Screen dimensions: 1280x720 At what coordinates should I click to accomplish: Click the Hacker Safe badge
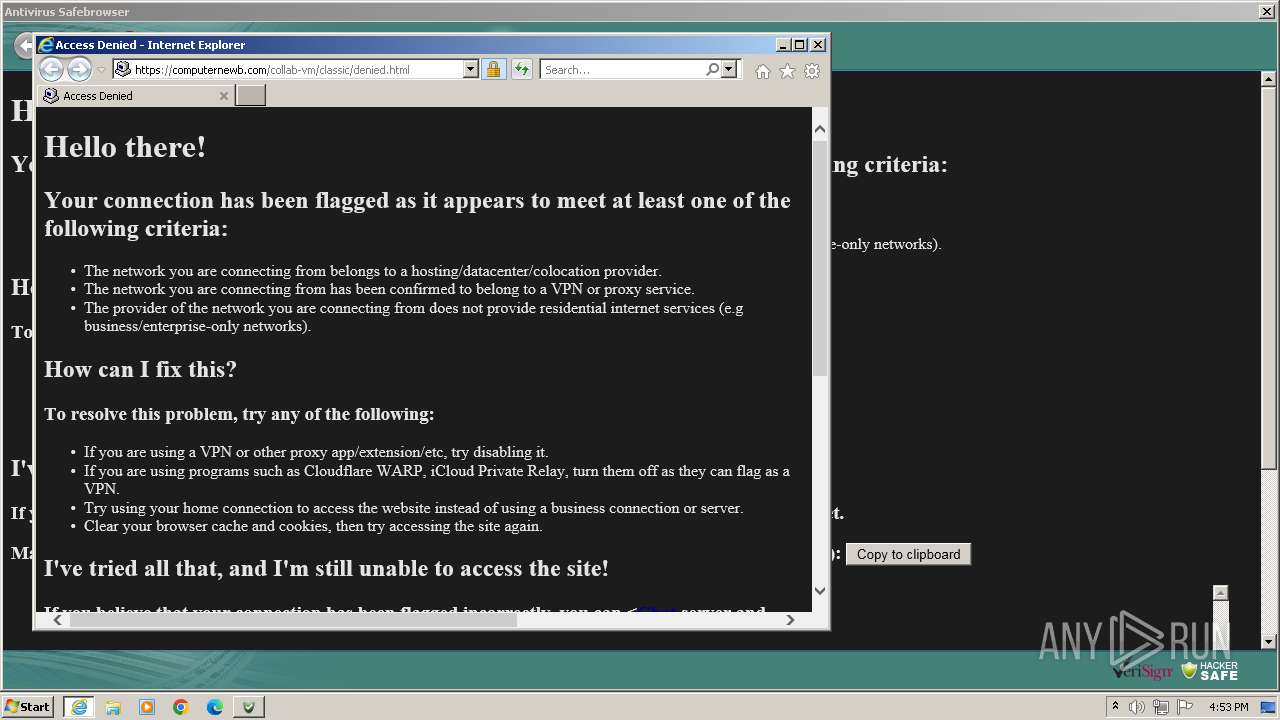[x=1210, y=670]
